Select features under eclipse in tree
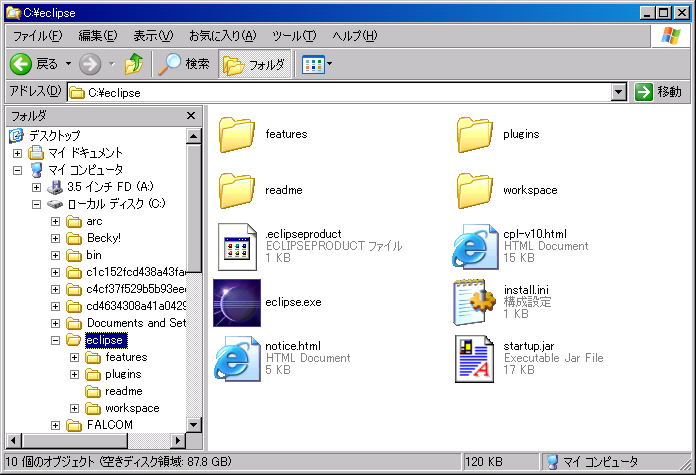The height and width of the screenshot is (475, 696). [126, 357]
